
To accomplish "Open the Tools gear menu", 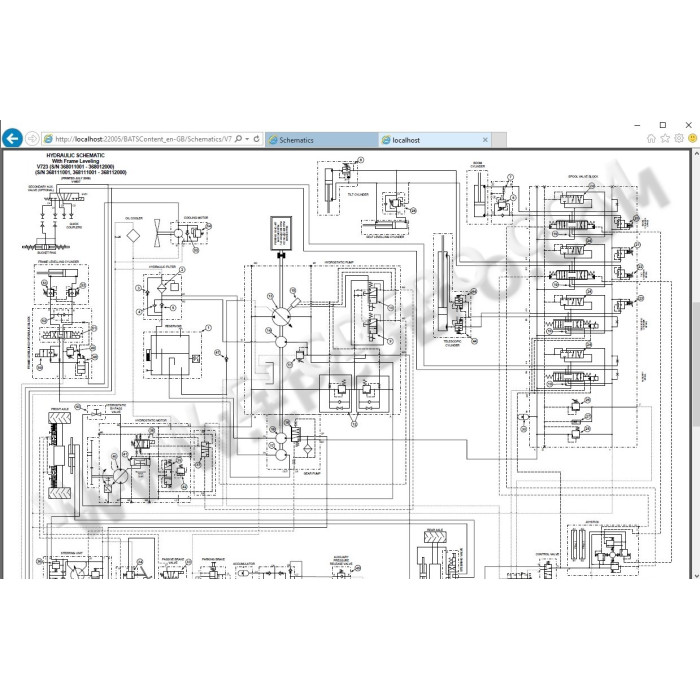I will tap(679, 138).
